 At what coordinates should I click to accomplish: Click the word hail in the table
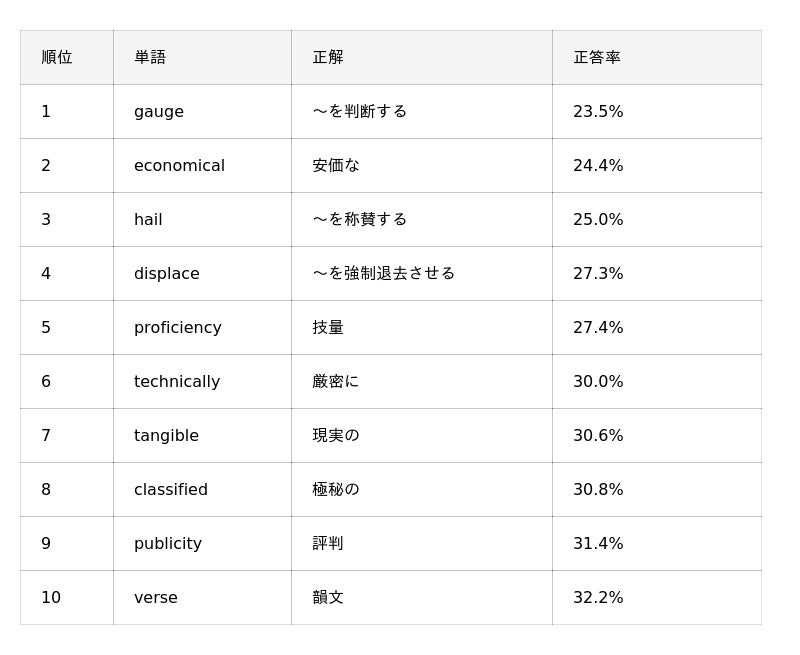tap(148, 219)
